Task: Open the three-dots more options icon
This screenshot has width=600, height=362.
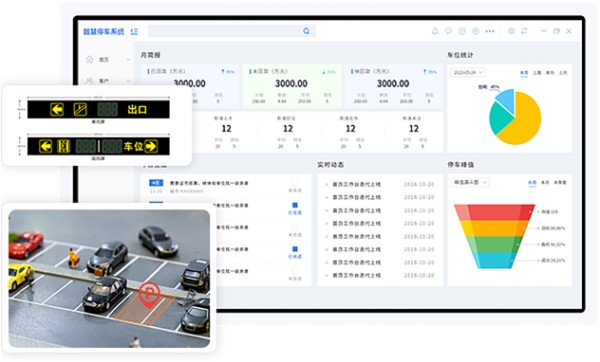Action: [x=490, y=31]
